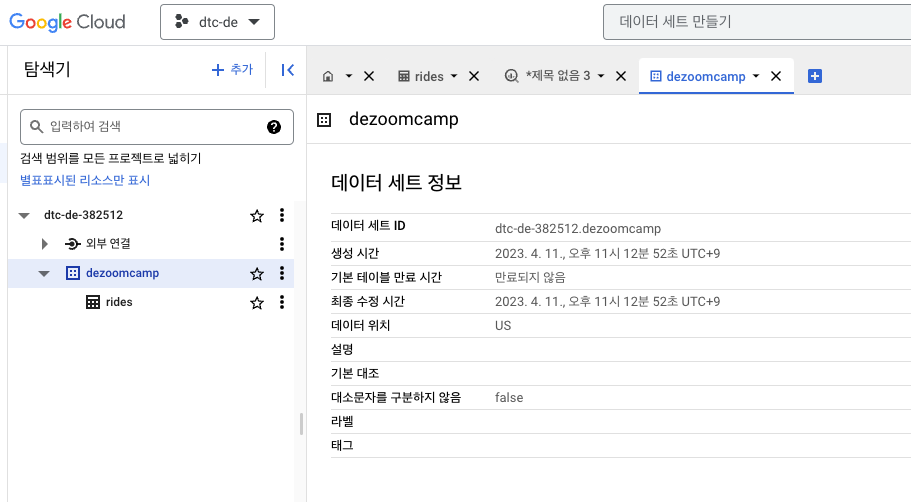Switch to the rides tab
Image resolution: width=911 pixels, height=502 pixels.
pos(421,76)
